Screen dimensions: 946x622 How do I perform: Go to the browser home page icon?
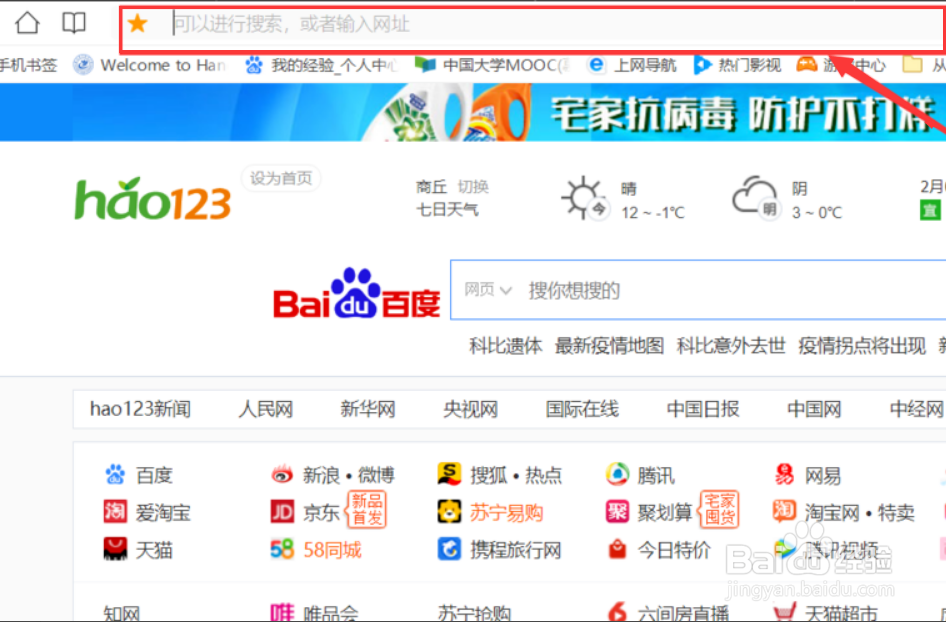pyautogui.click(x=27, y=23)
